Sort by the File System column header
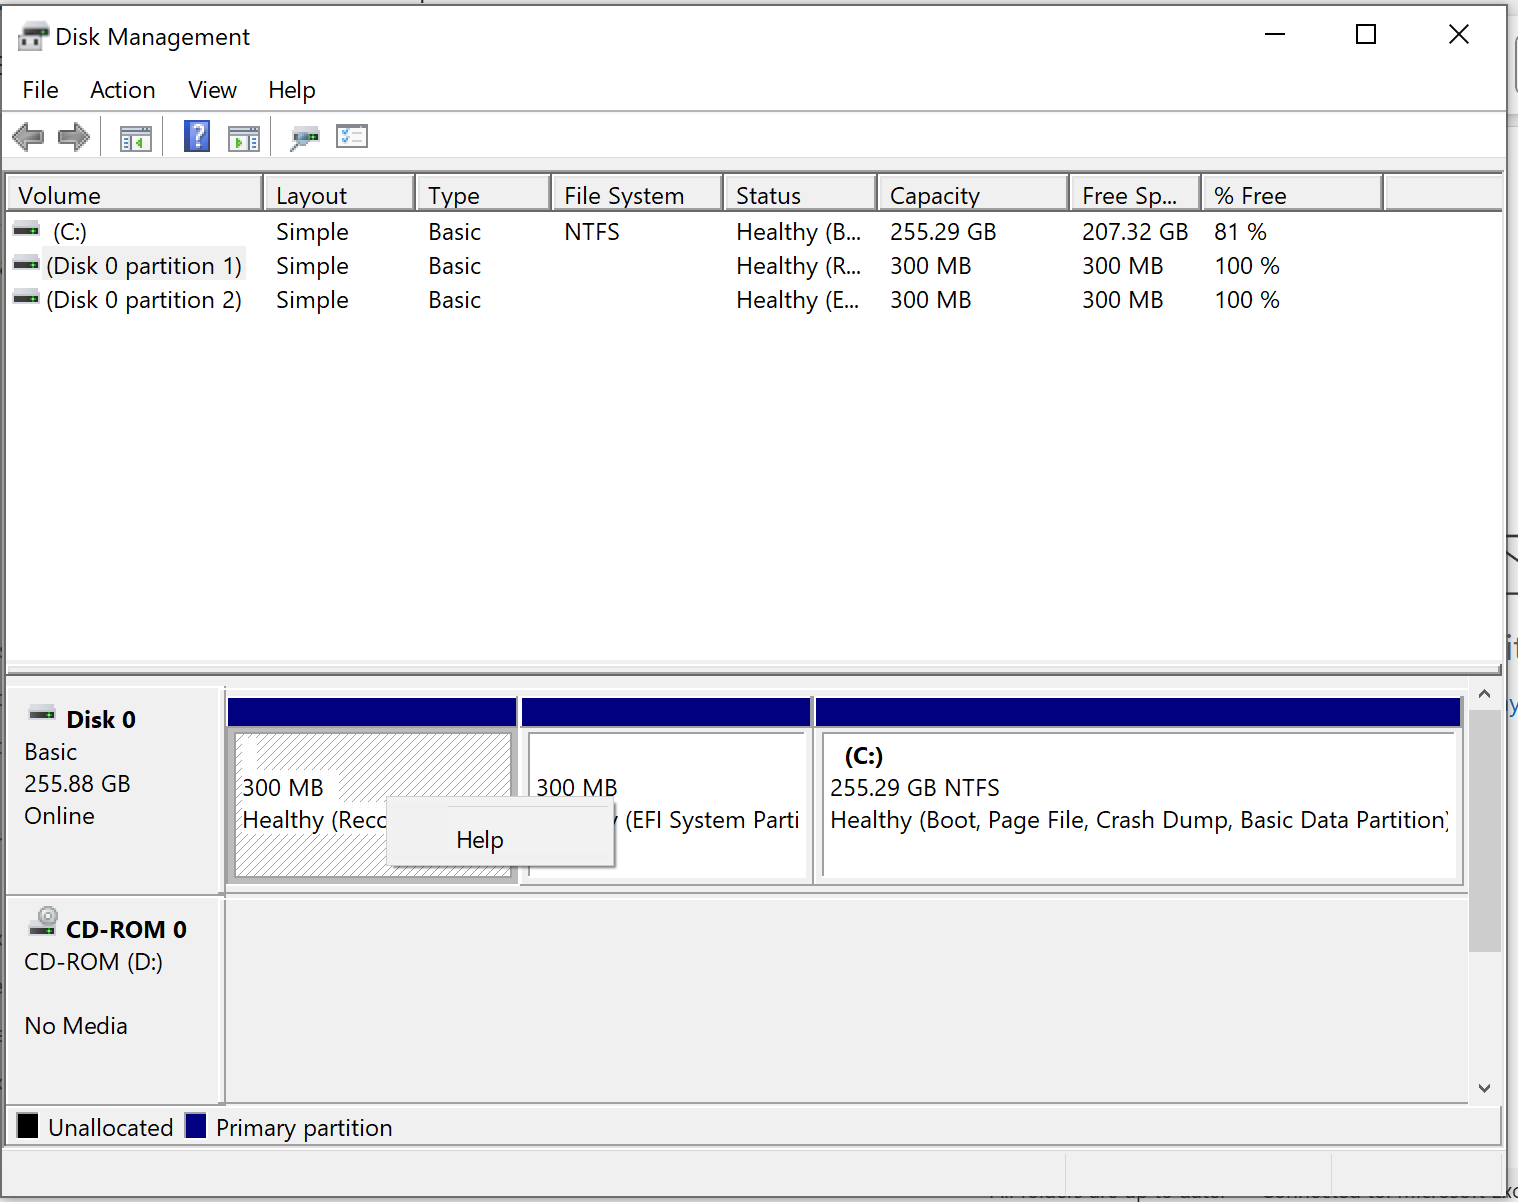 pyautogui.click(x=638, y=194)
